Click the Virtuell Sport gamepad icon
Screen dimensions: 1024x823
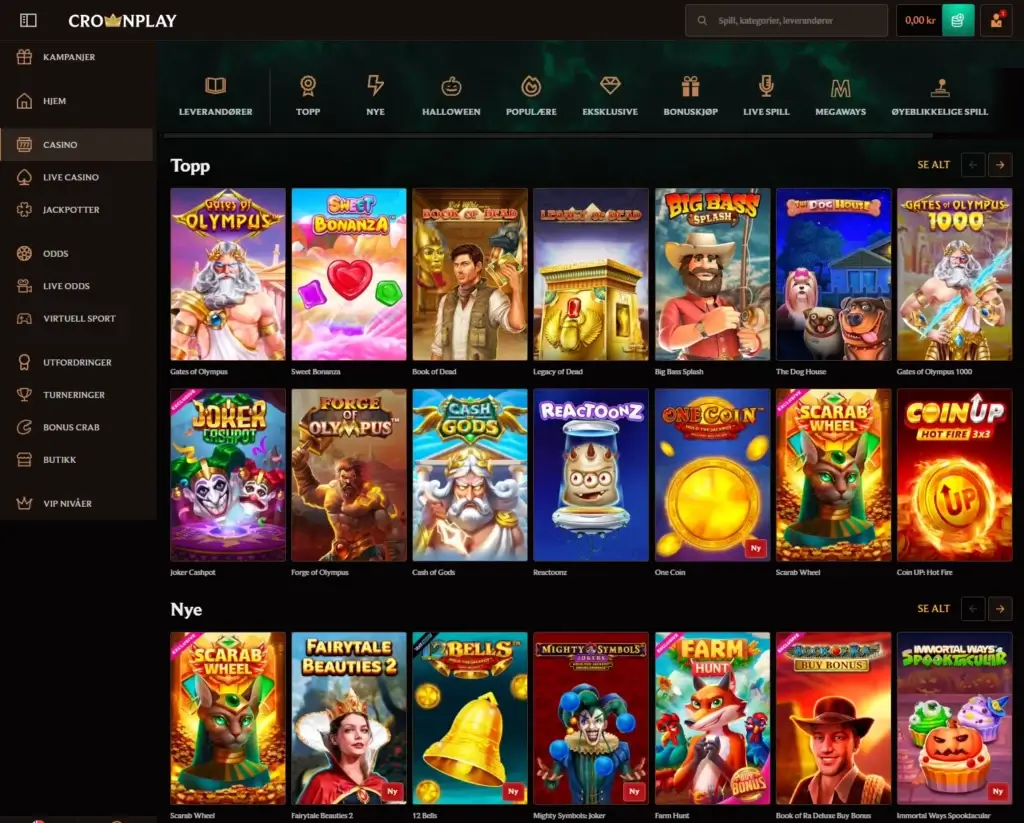click(24, 319)
